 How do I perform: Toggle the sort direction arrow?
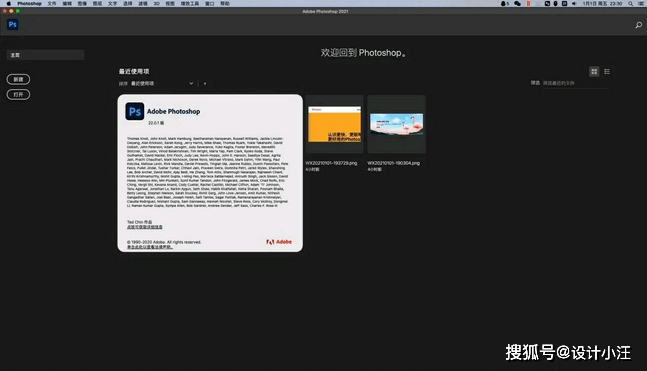coord(205,83)
